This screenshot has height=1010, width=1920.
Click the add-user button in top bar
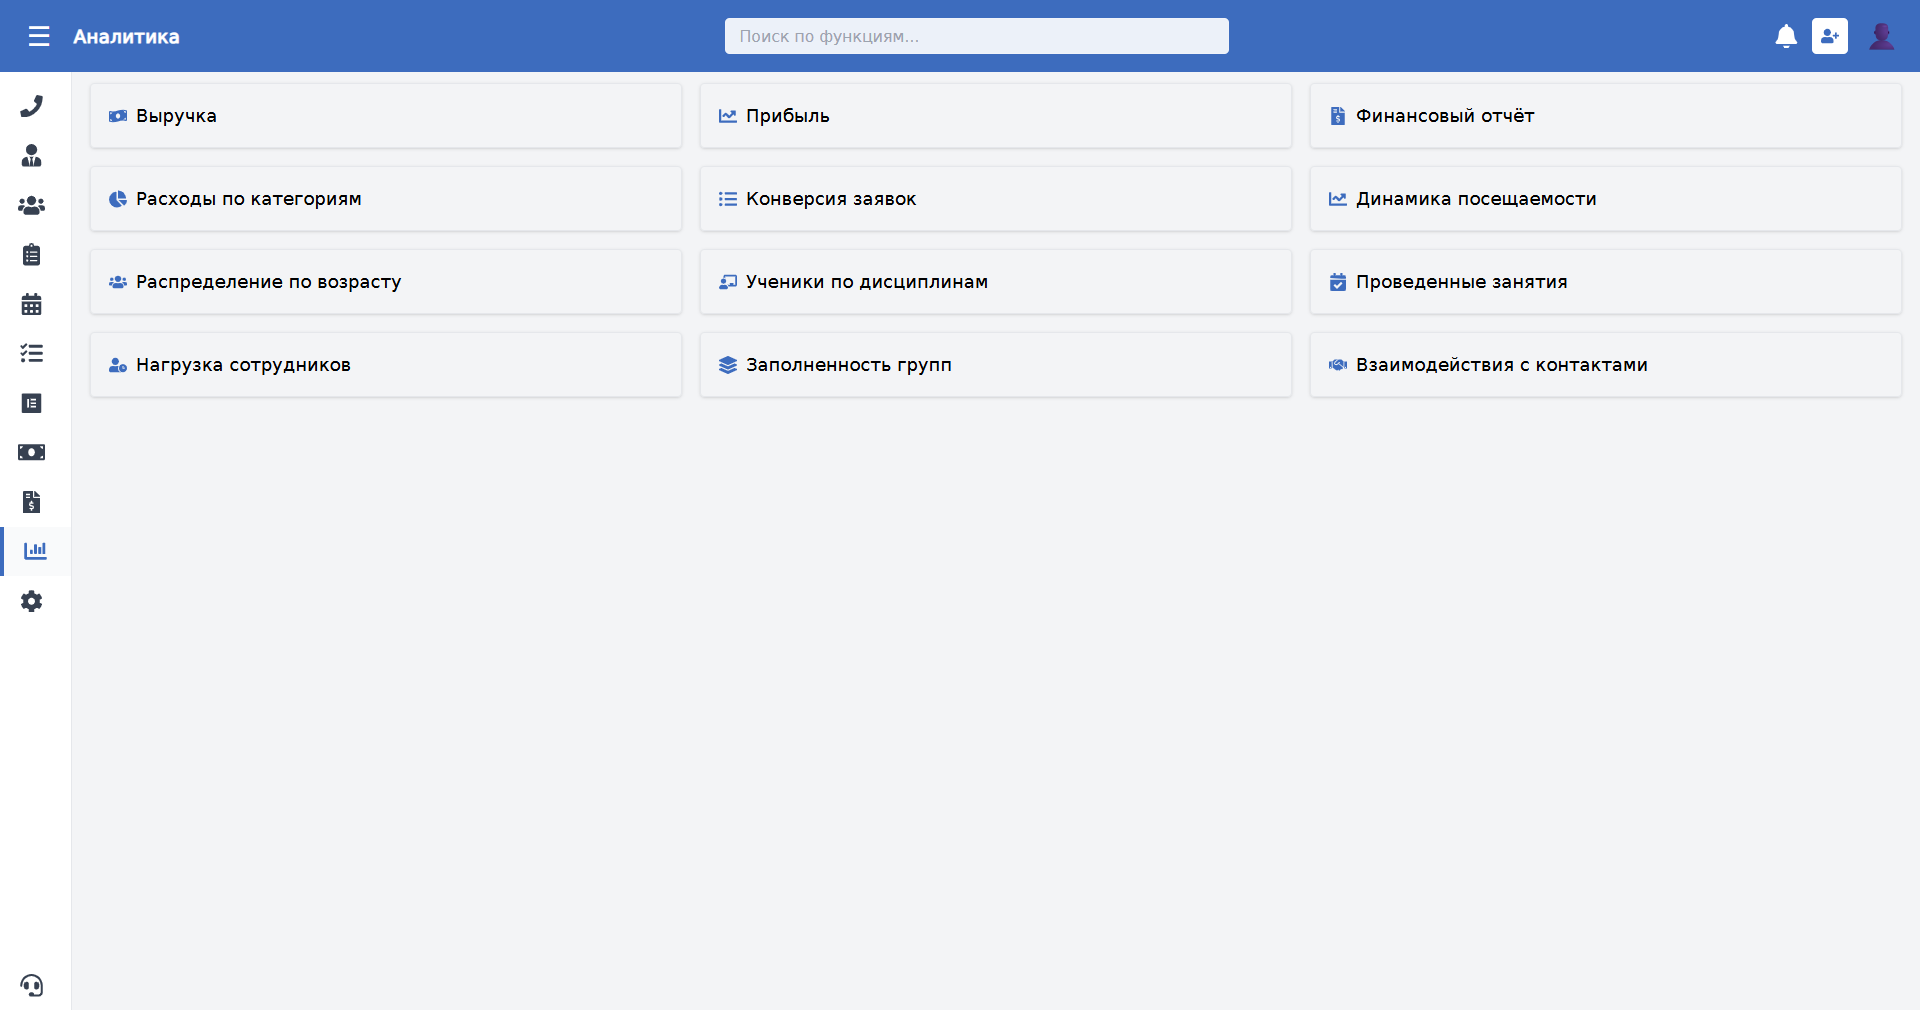pos(1830,36)
